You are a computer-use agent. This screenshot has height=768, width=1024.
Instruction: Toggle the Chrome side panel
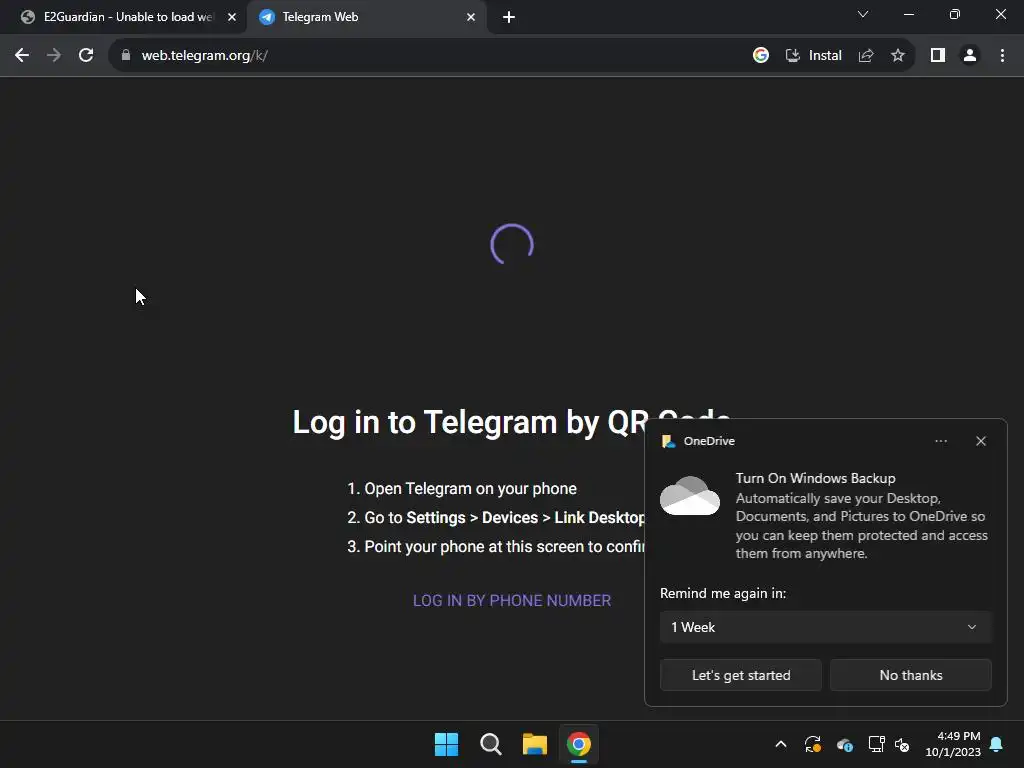tap(938, 56)
